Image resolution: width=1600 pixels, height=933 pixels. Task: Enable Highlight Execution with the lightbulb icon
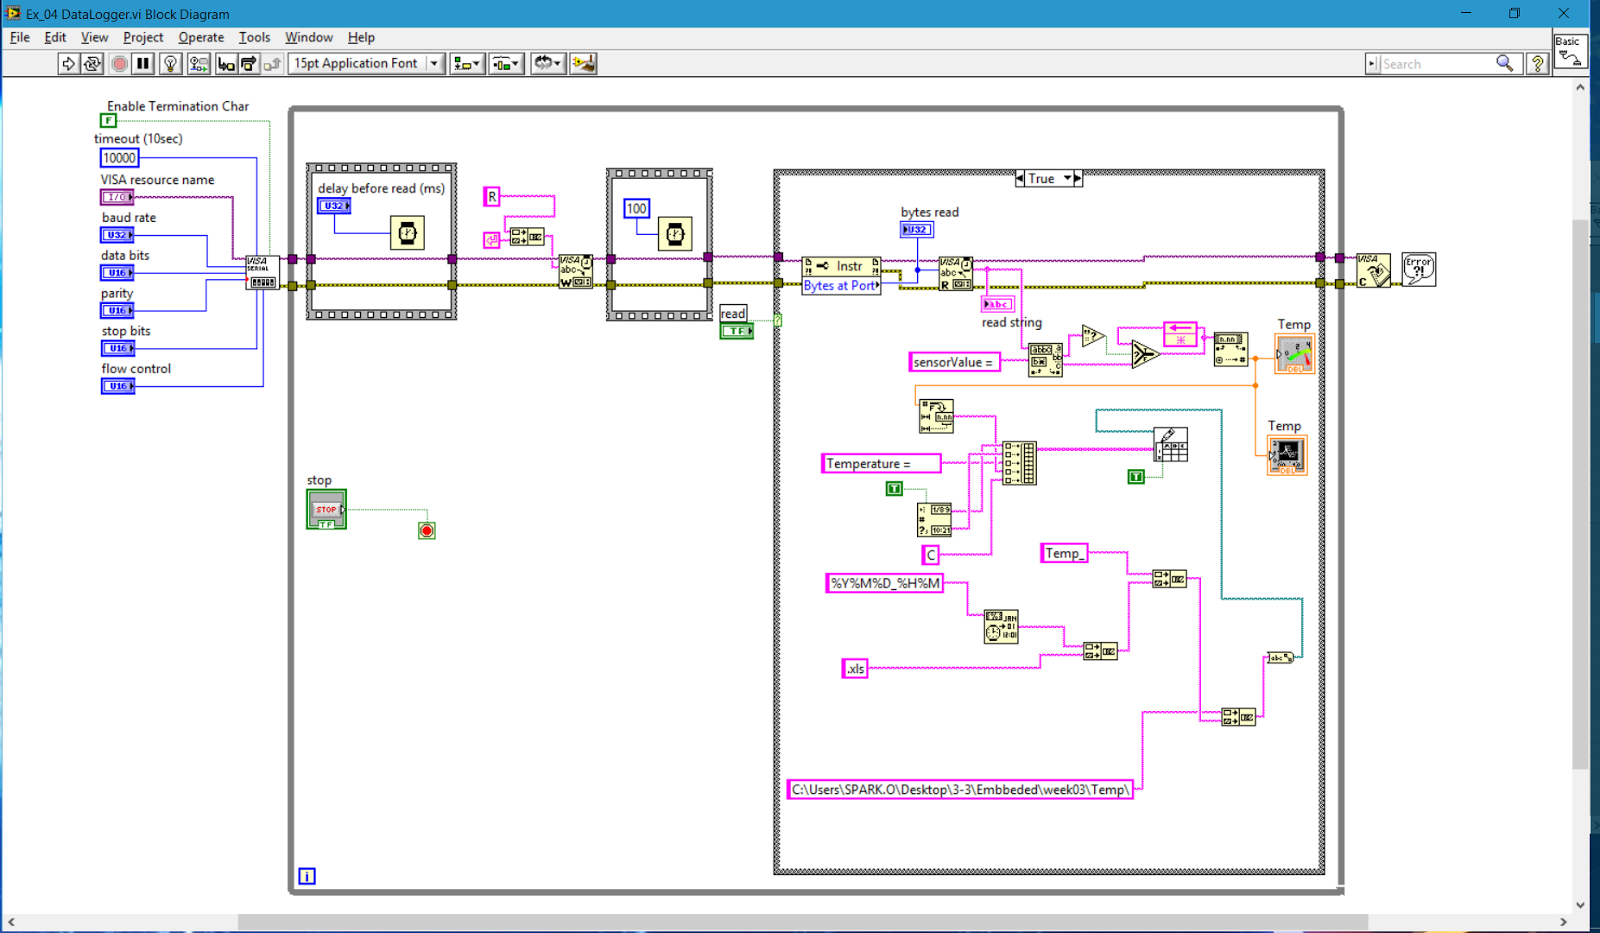170,63
